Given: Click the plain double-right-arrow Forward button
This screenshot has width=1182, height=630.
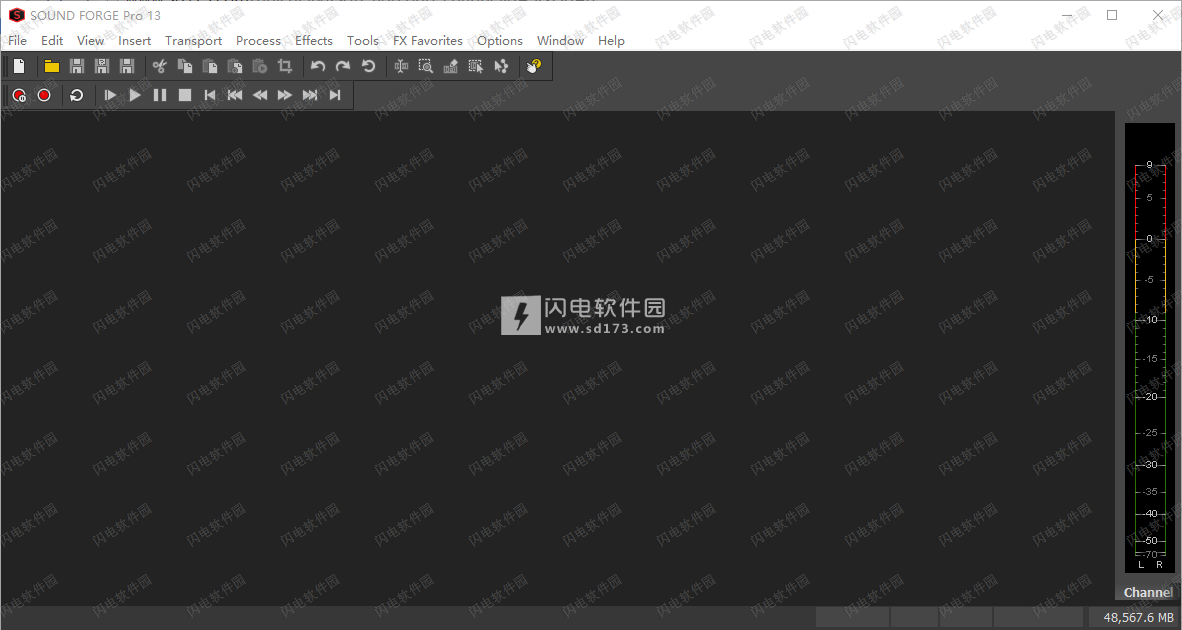Looking at the screenshot, I should point(284,95).
